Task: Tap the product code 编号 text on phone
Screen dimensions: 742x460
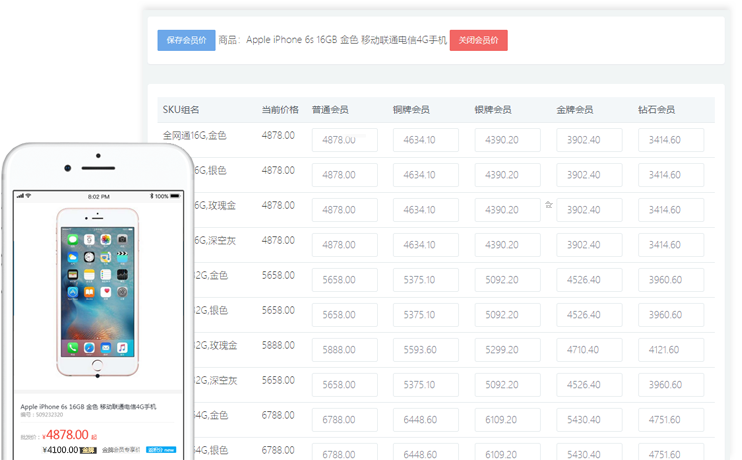Action: [42, 415]
